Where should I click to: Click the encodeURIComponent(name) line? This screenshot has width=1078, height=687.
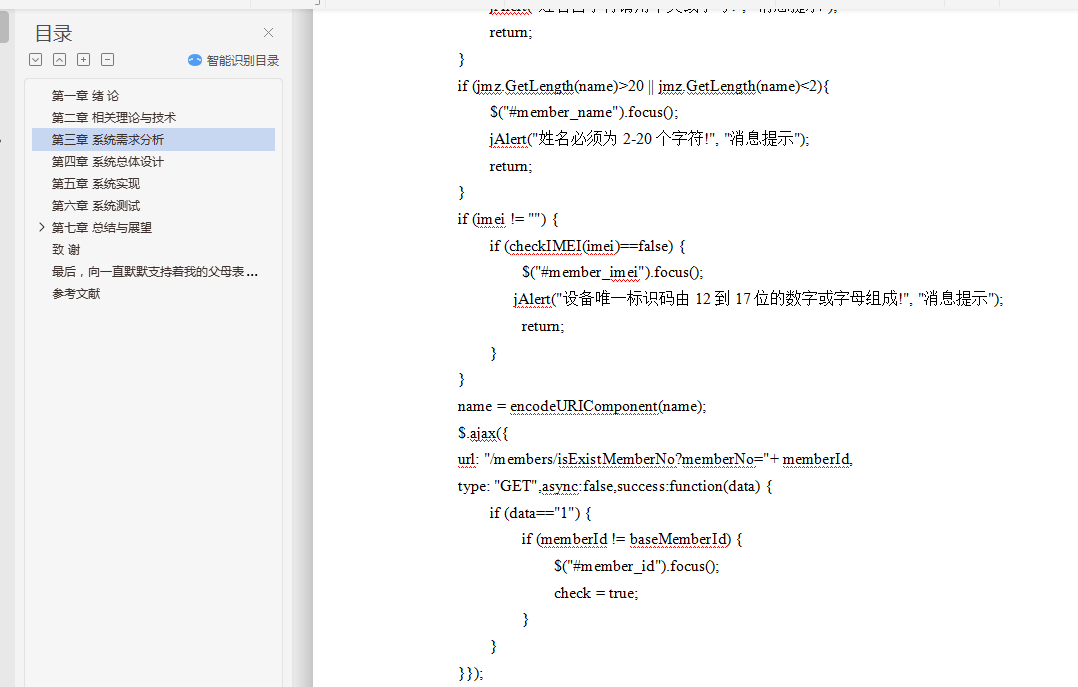click(x=582, y=406)
